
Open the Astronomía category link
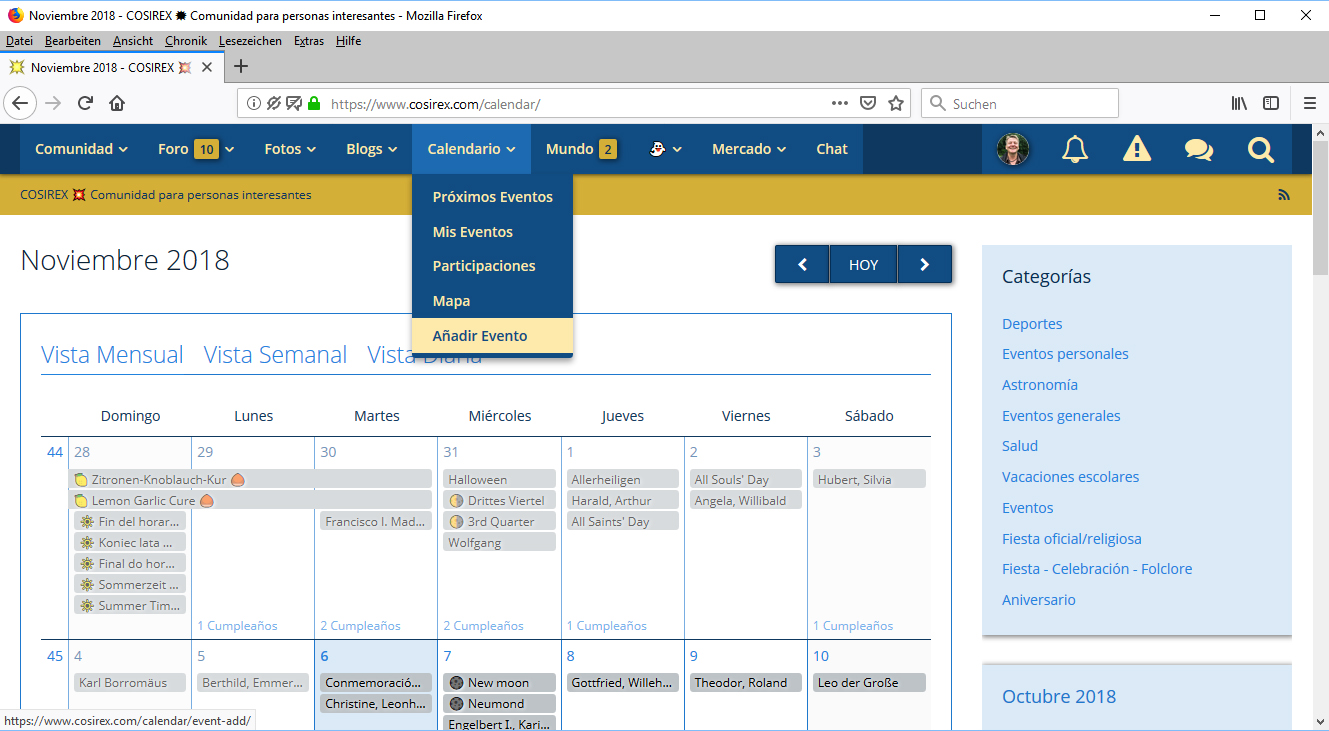point(1039,385)
